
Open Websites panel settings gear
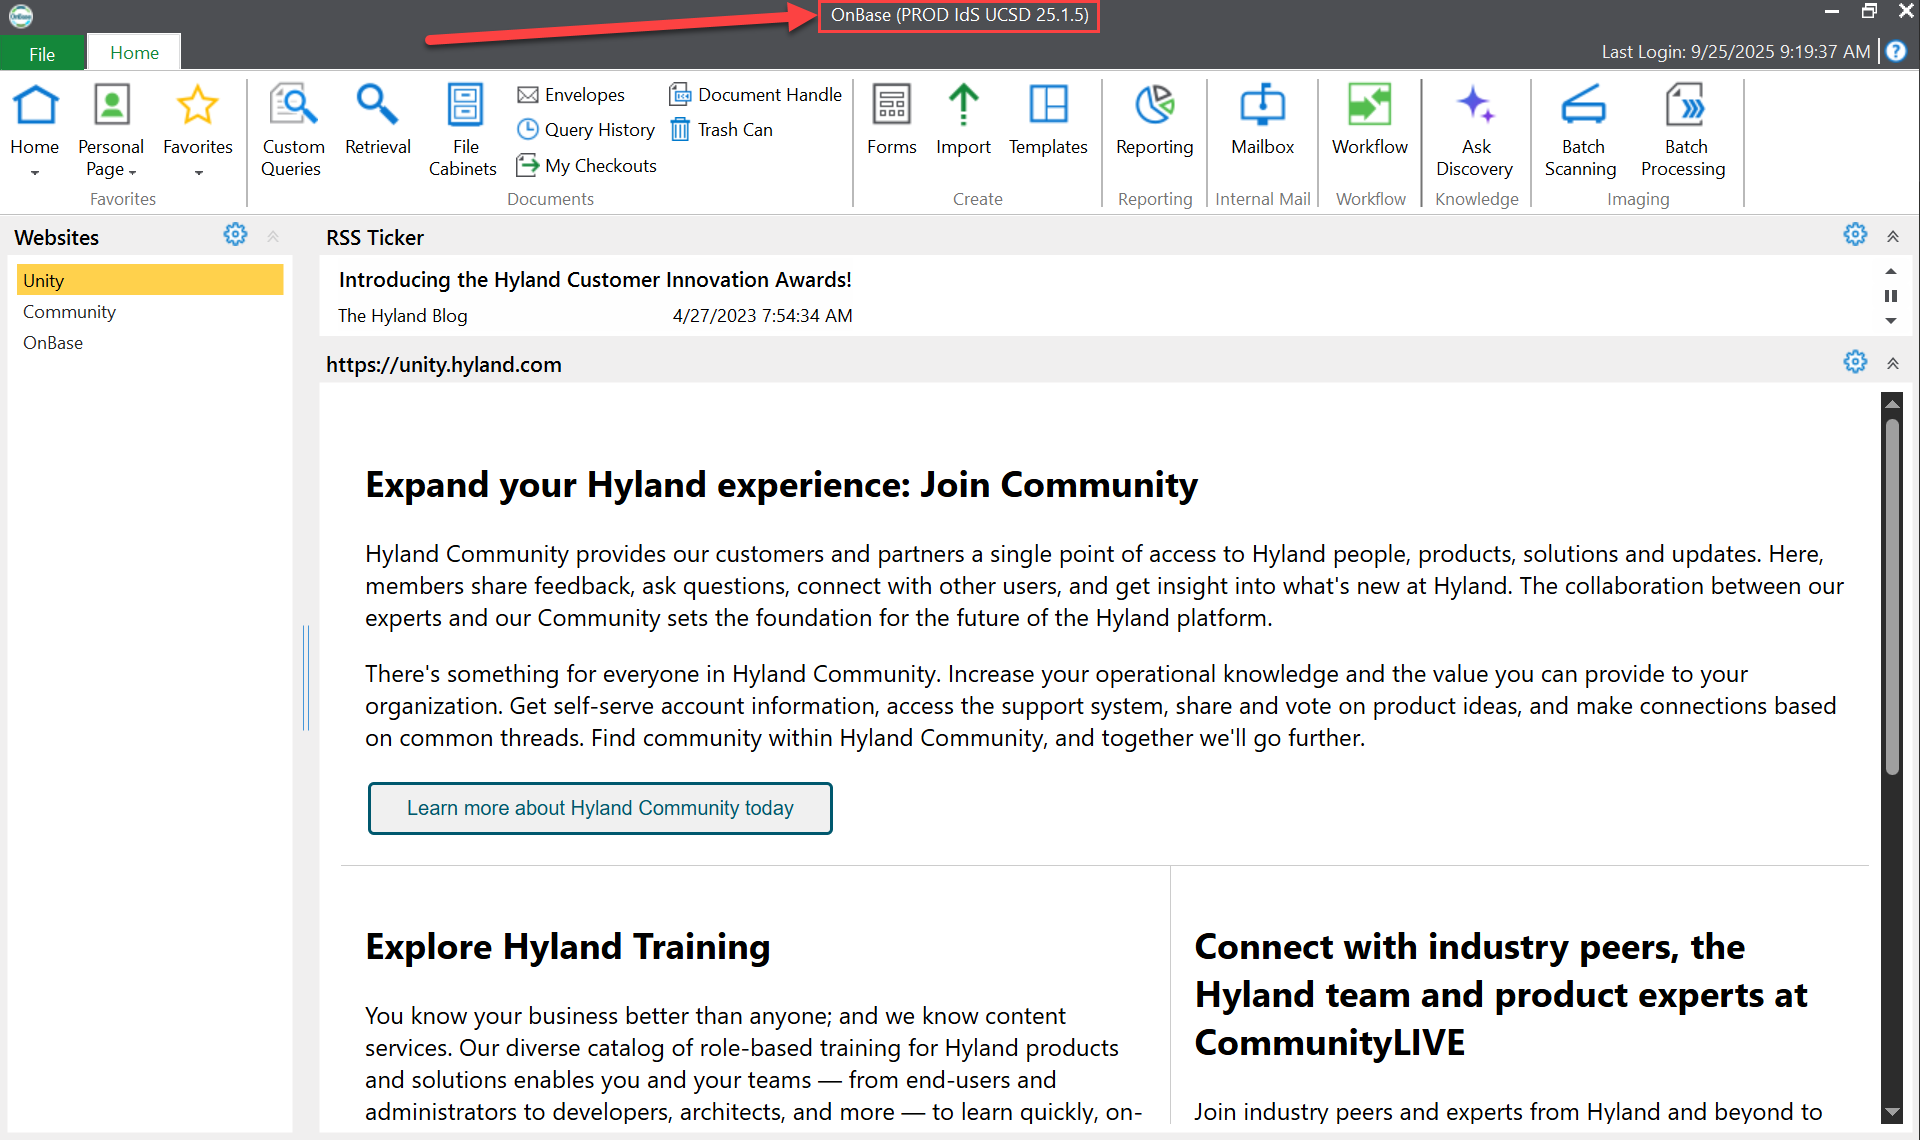pyautogui.click(x=235, y=235)
